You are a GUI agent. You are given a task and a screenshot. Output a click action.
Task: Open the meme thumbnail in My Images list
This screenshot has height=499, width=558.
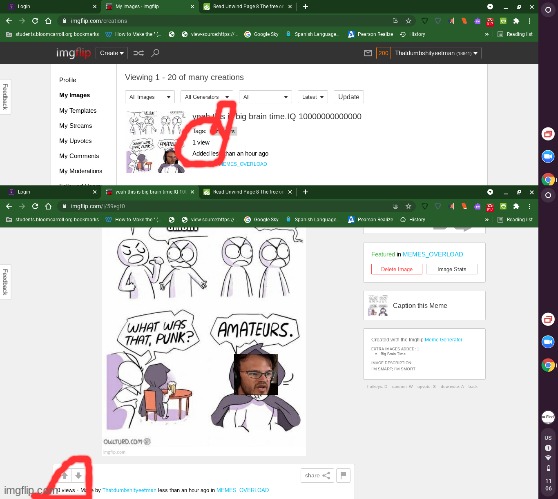[156, 142]
